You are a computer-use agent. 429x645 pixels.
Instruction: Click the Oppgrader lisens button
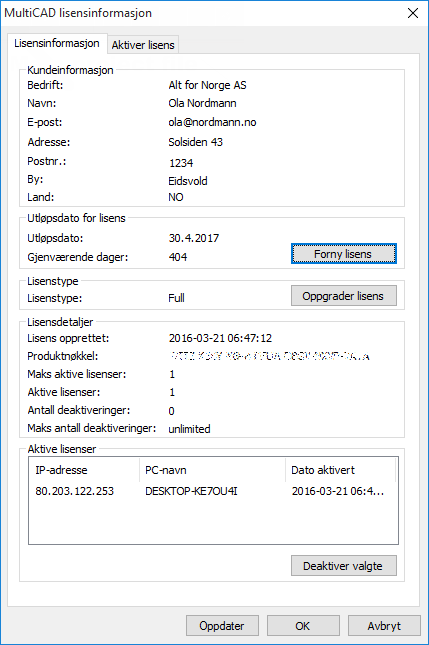tap(344, 296)
